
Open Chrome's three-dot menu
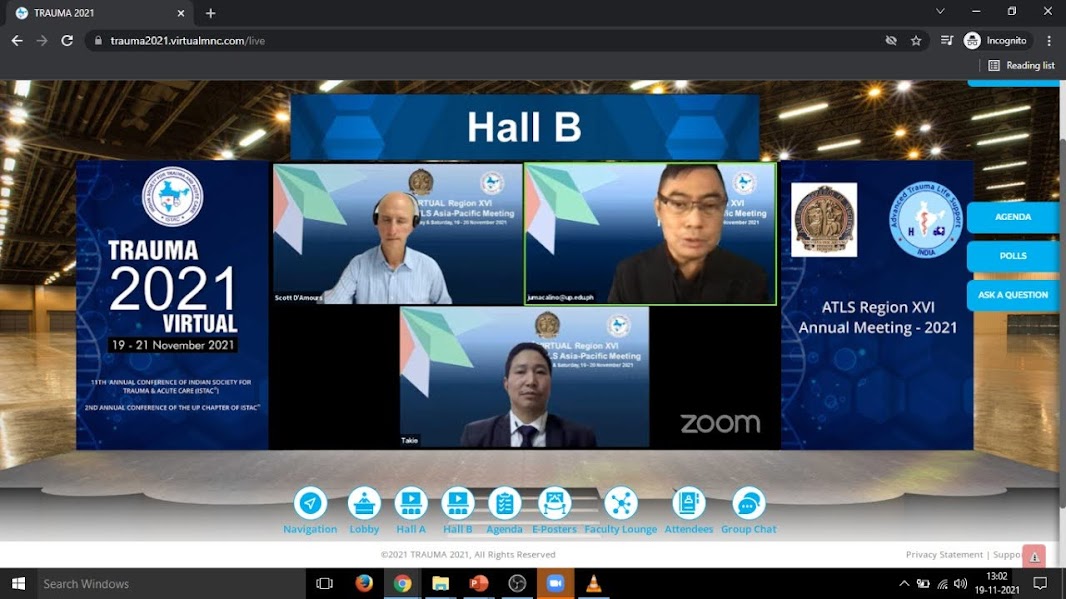point(1049,41)
